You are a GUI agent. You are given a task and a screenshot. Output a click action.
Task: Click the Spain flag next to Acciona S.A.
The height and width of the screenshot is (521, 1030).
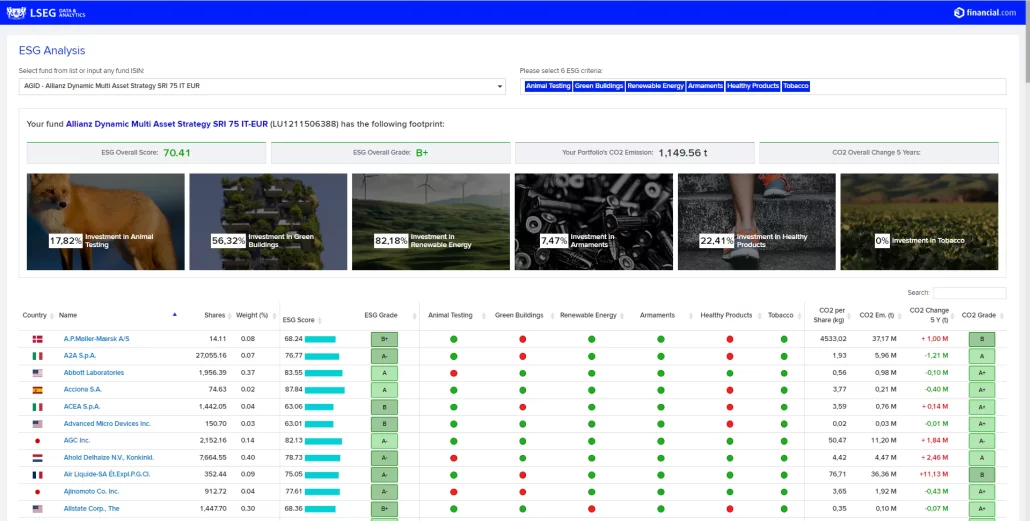coord(38,390)
